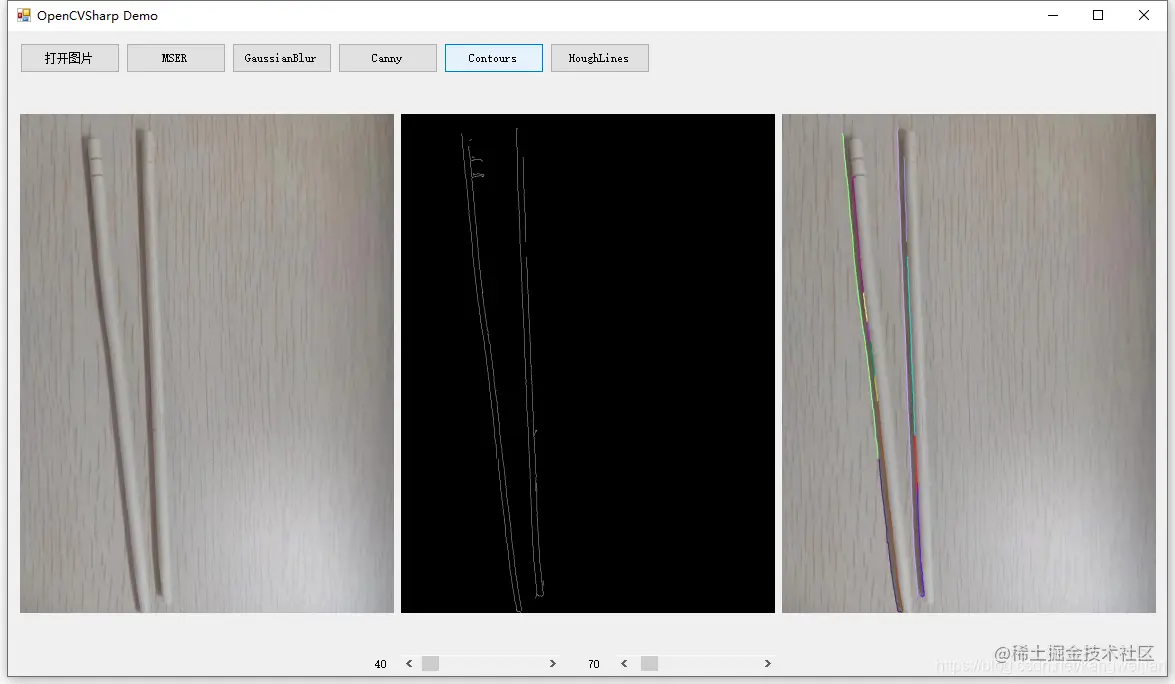1175x684 pixels.
Task: Click left arrow of the 70 scrollbar
Action: [624, 664]
